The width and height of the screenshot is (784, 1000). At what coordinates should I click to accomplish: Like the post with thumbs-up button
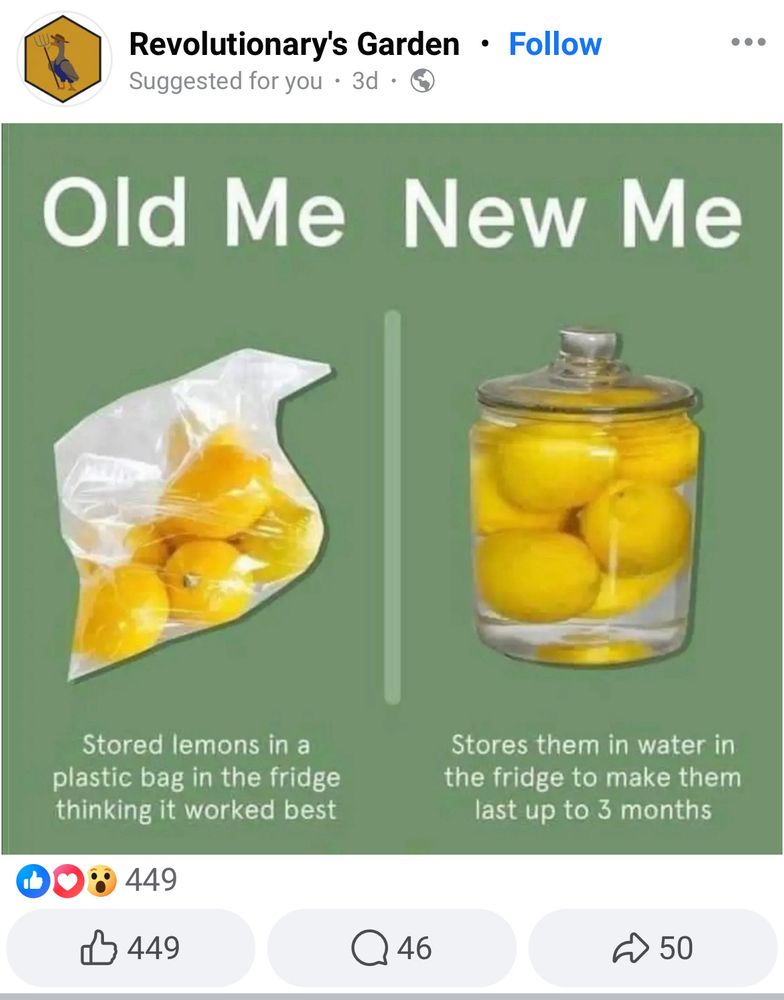(131, 948)
